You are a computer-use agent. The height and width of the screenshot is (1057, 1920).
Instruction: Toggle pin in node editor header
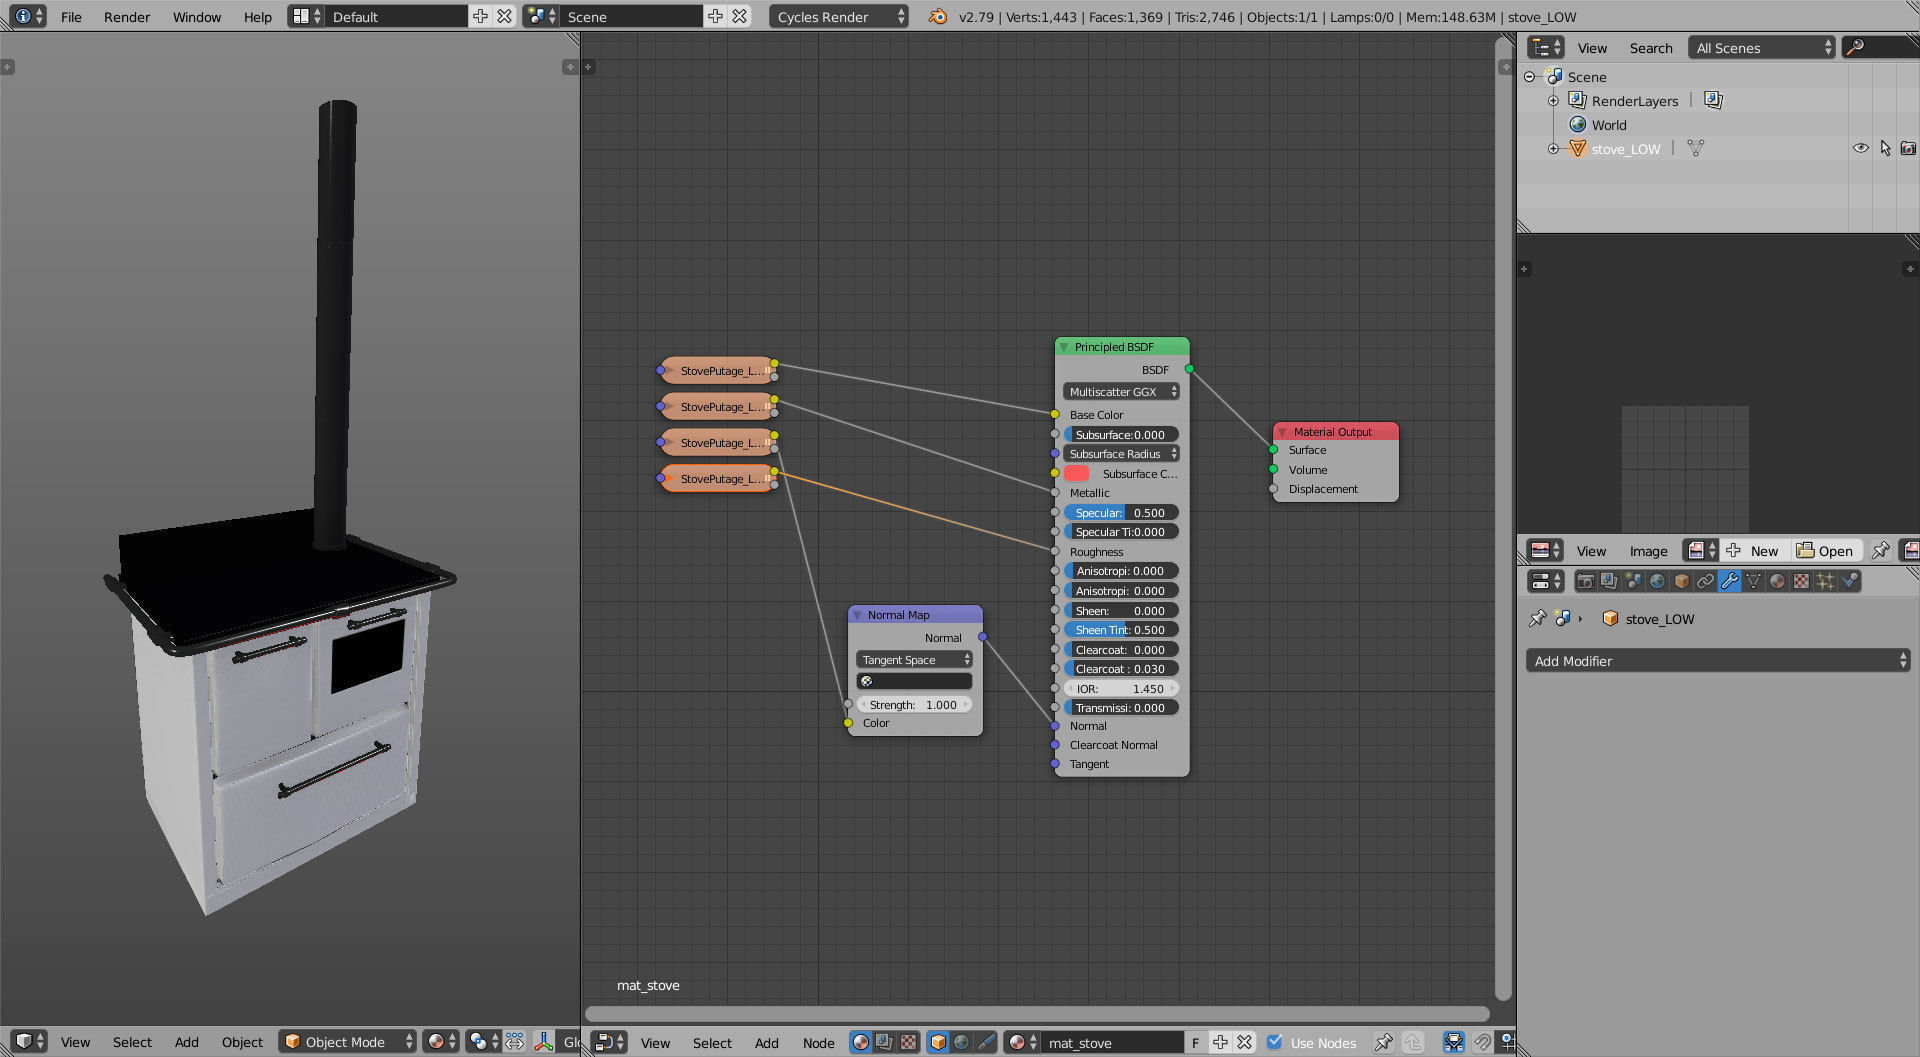[1383, 1042]
